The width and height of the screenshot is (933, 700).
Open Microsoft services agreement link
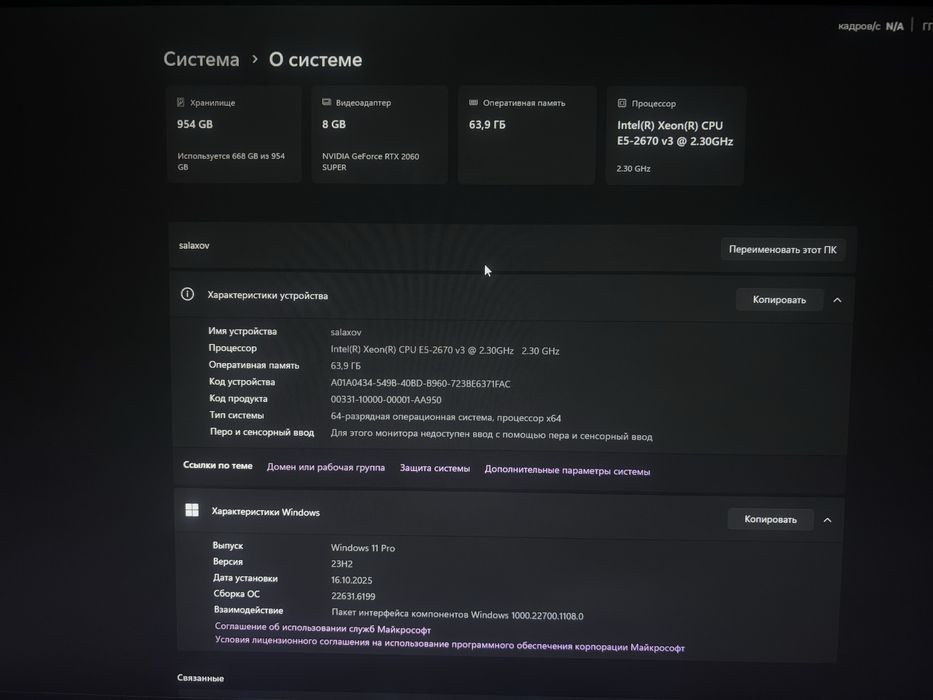pyautogui.click(x=323, y=630)
